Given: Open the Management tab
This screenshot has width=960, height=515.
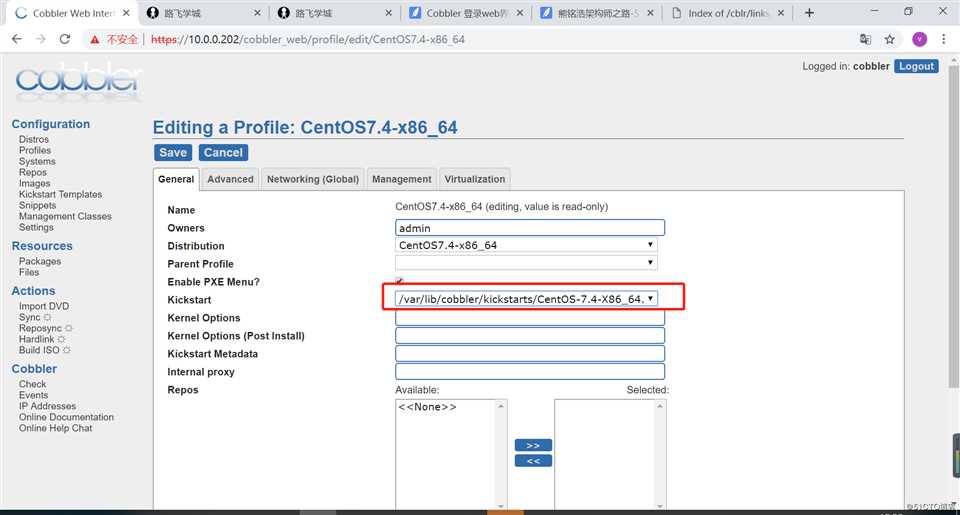Looking at the screenshot, I should (x=402, y=179).
